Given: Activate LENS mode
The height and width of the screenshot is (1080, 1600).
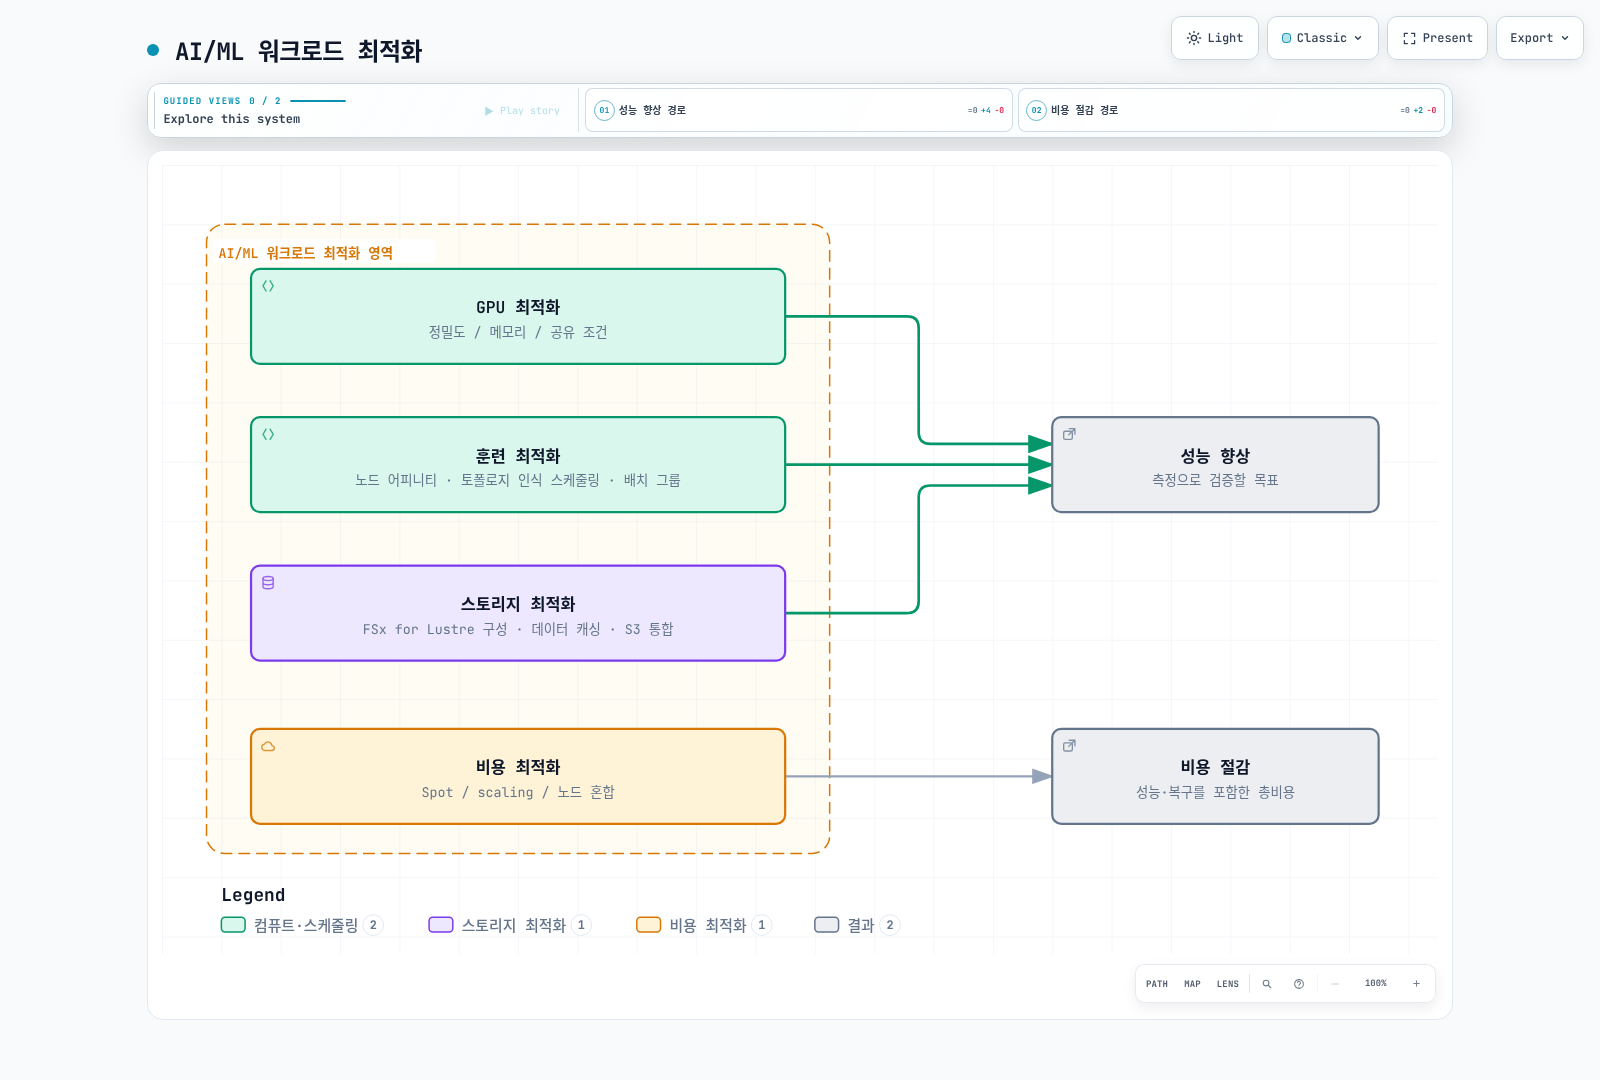Looking at the screenshot, I should point(1228,984).
